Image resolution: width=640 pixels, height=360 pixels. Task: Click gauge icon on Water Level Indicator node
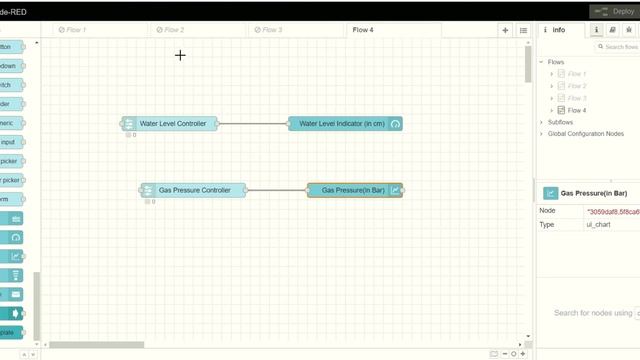395,124
